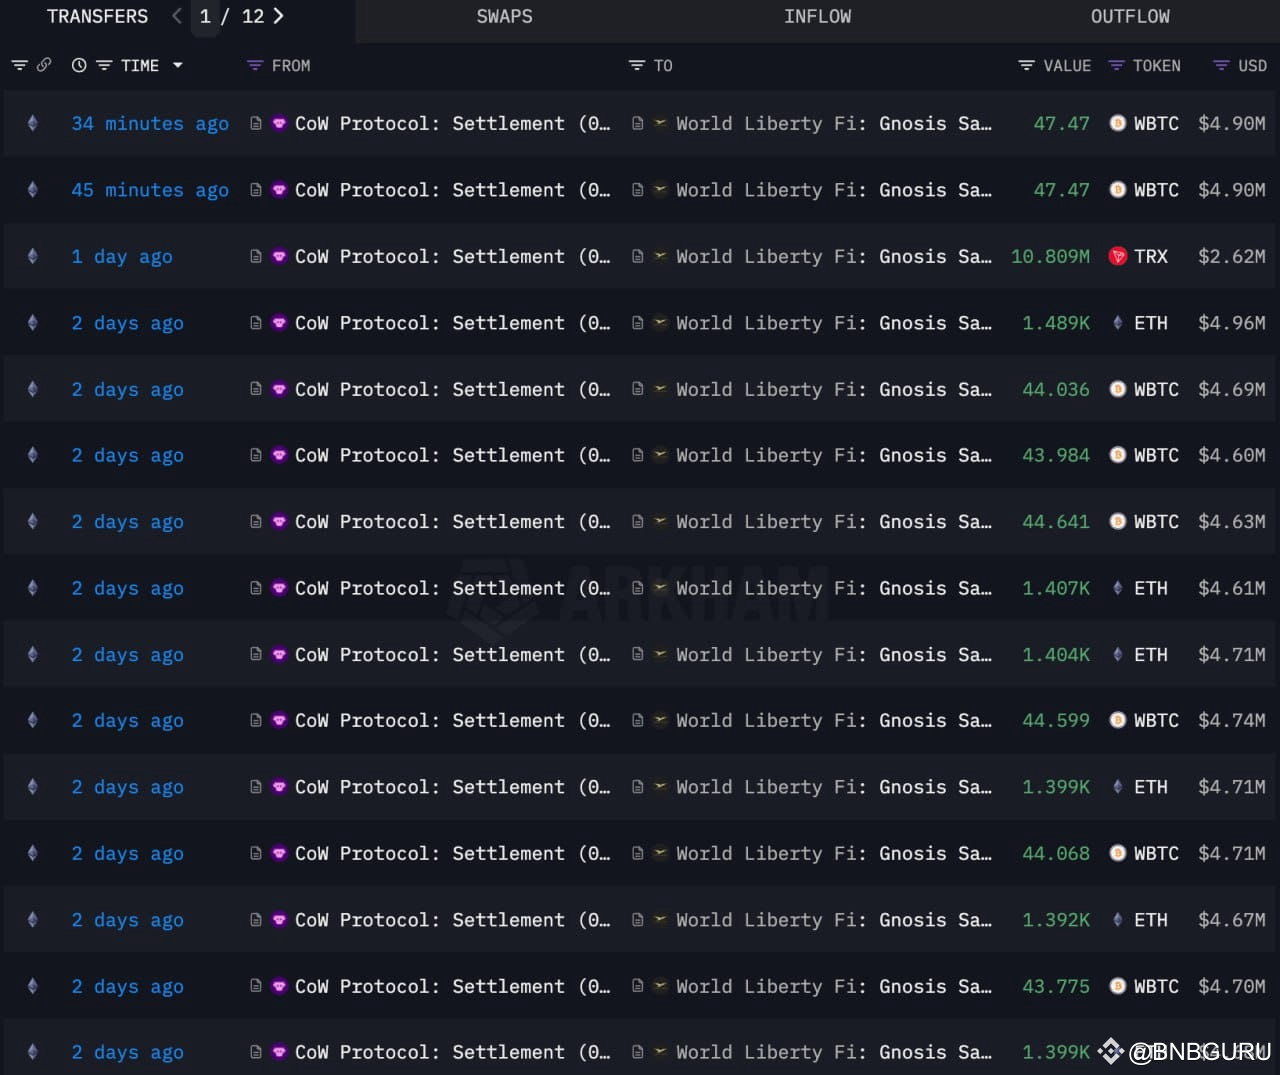Switch to the SWAPS tab
The height and width of the screenshot is (1075, 1280).
(x=504, y=17)
